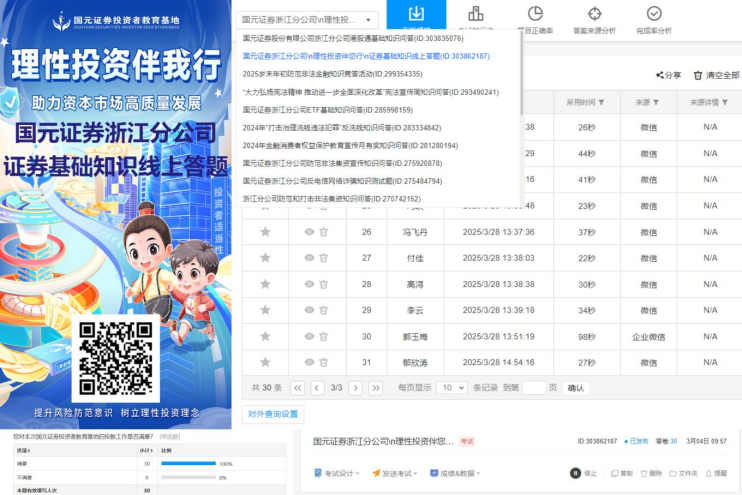Click the QR code on the poster
Screen dimensions: 742x495
115,358
